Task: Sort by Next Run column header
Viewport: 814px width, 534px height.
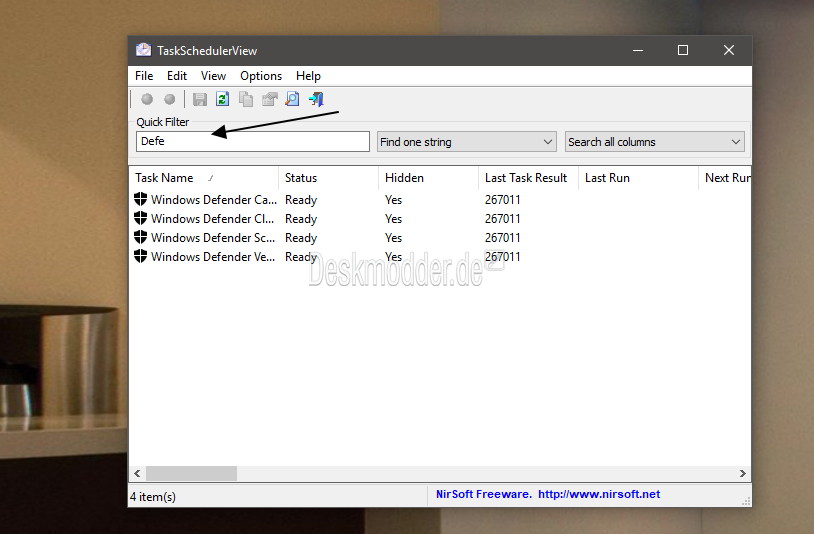Action: point(727,178)
